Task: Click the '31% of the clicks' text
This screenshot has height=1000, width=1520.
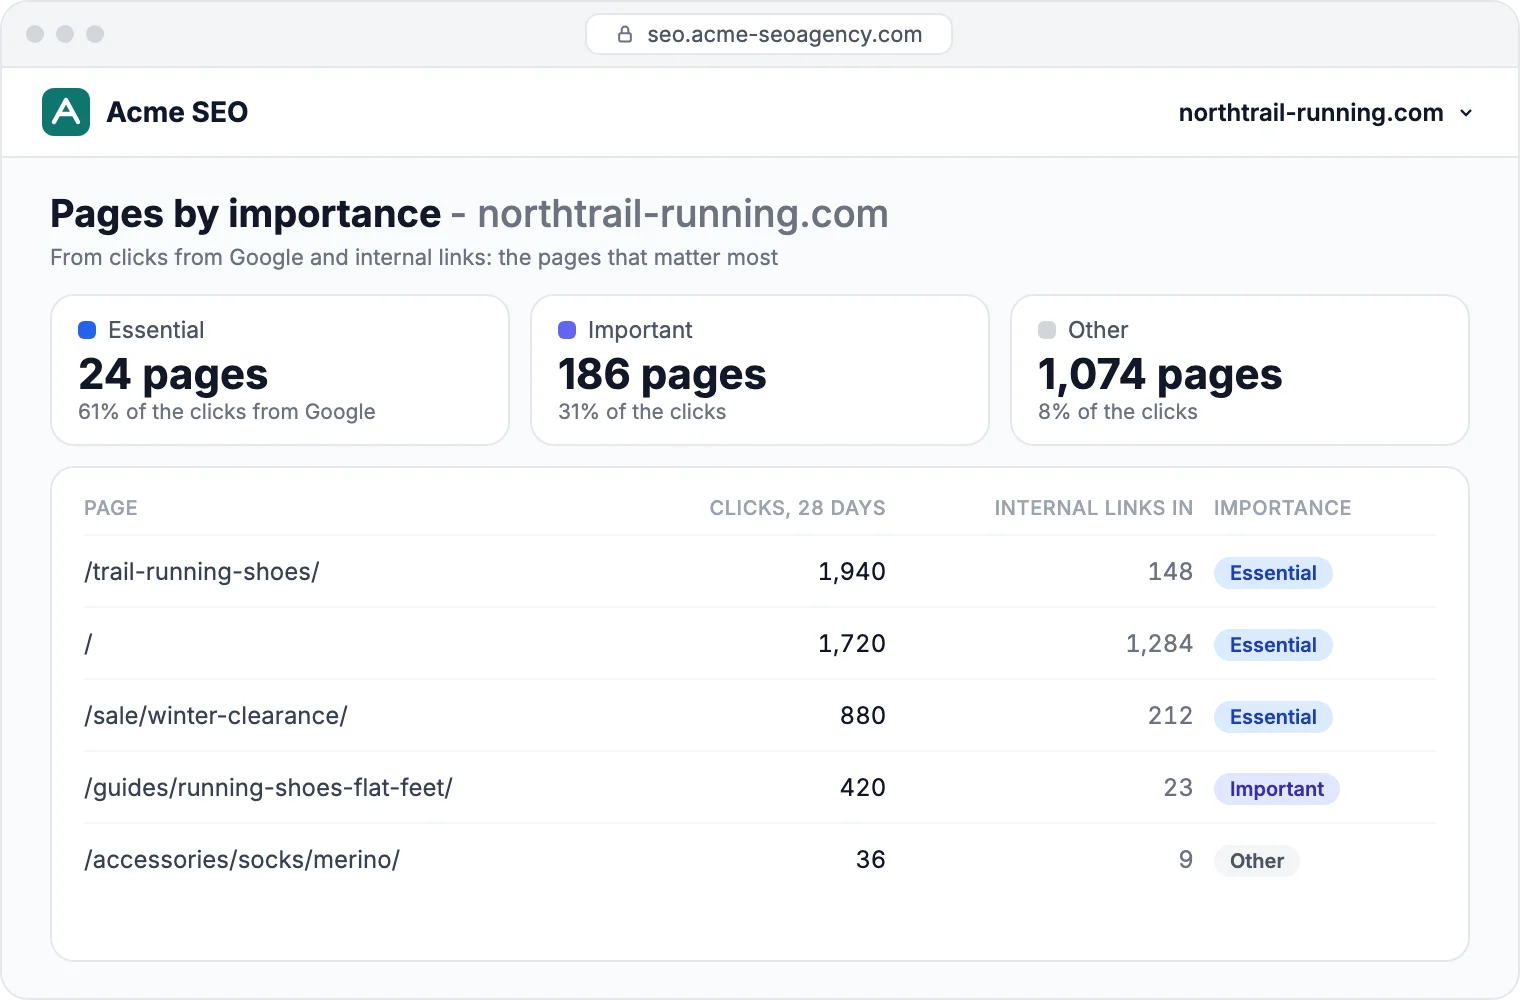Action: pyautogui.click(x=642, y=412)
